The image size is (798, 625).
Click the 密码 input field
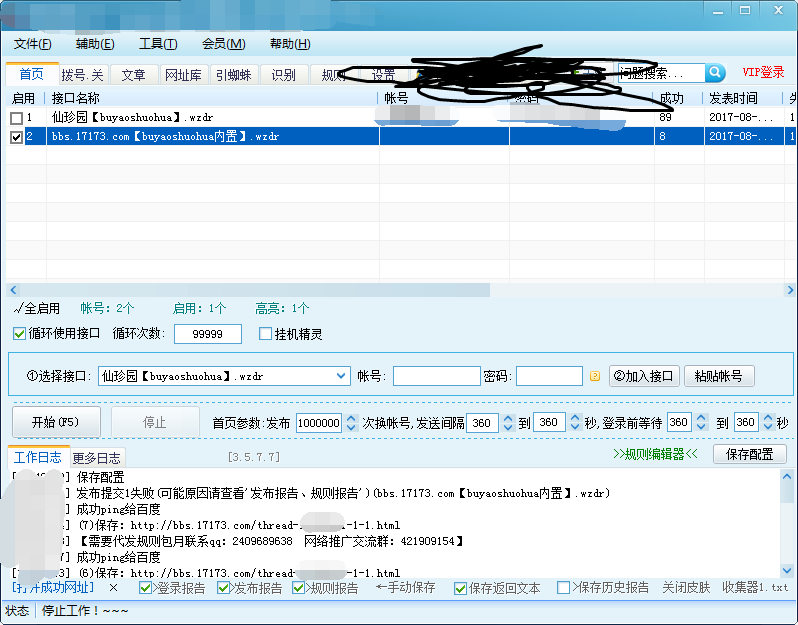(550, 377)
